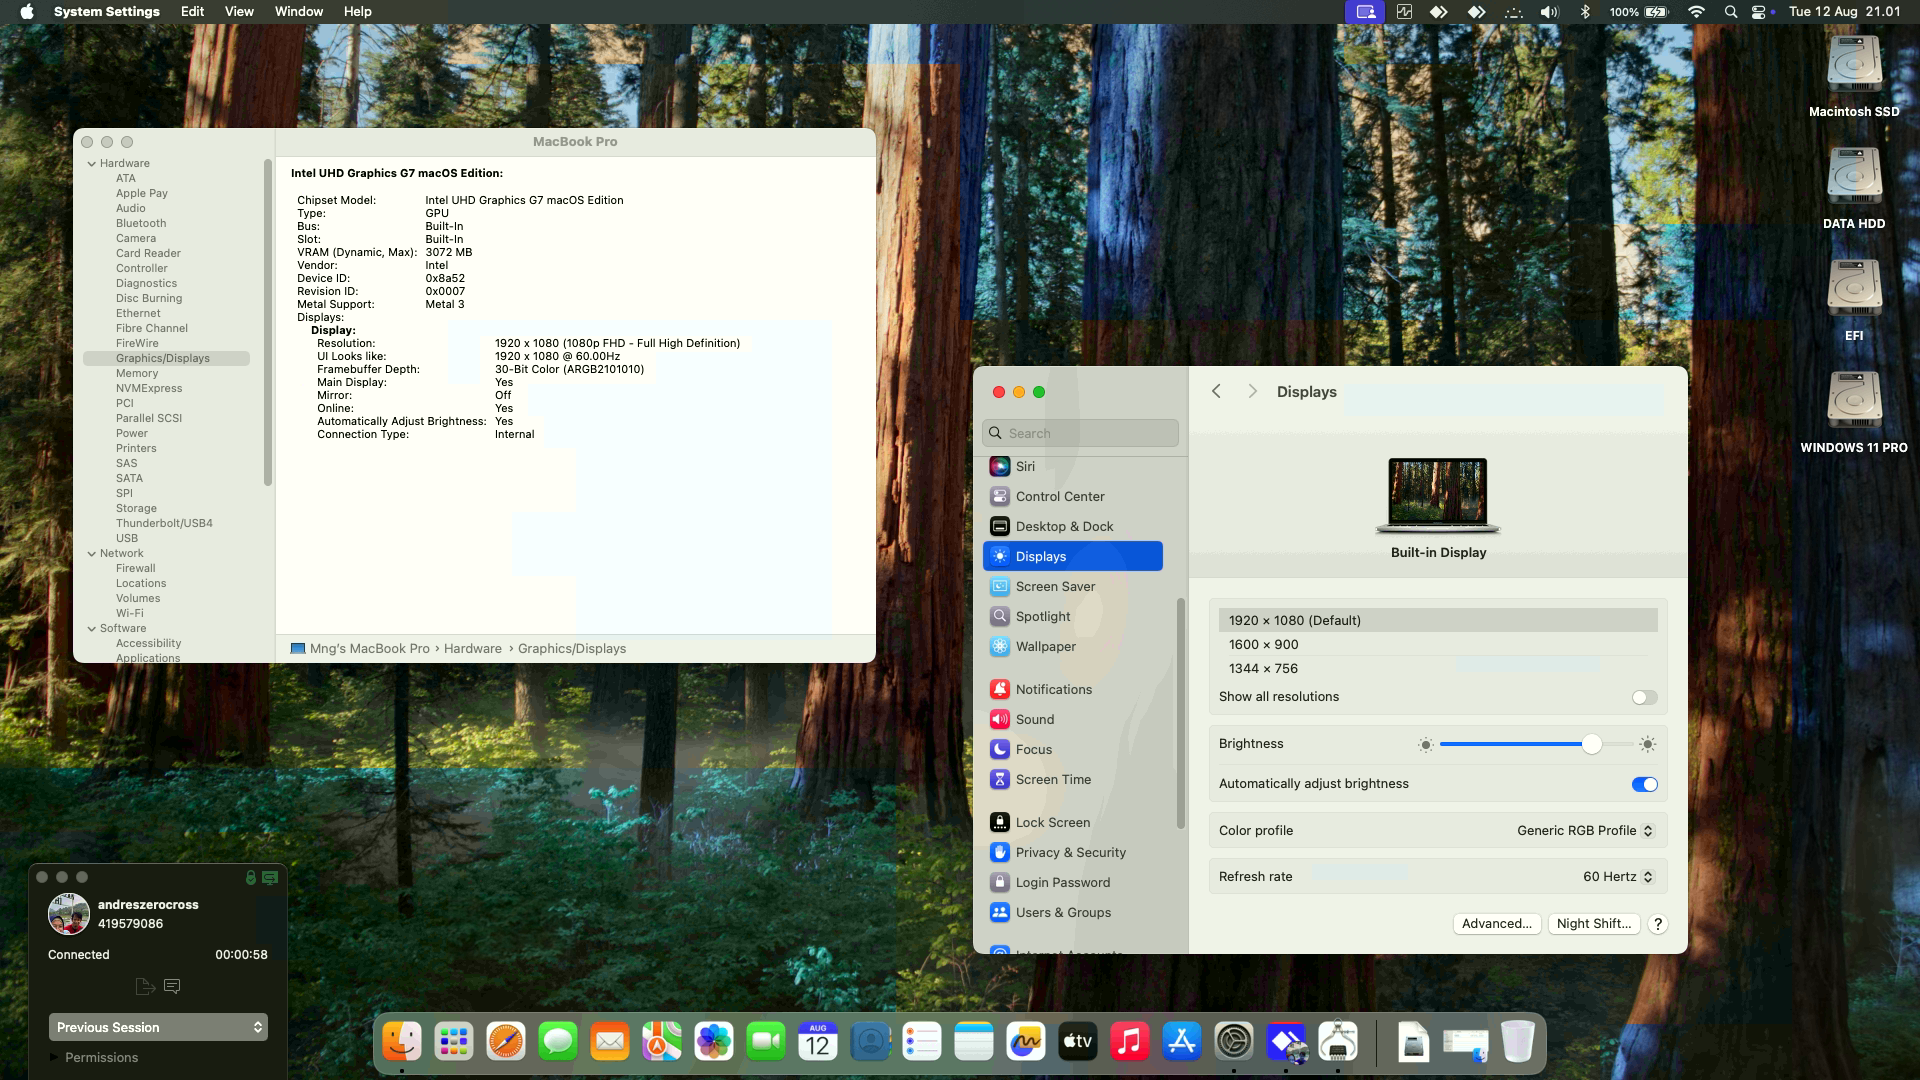This screenshot has height=1080, width=1920.
Task: Click the Night Shift button
Action: coord(1593,924)
